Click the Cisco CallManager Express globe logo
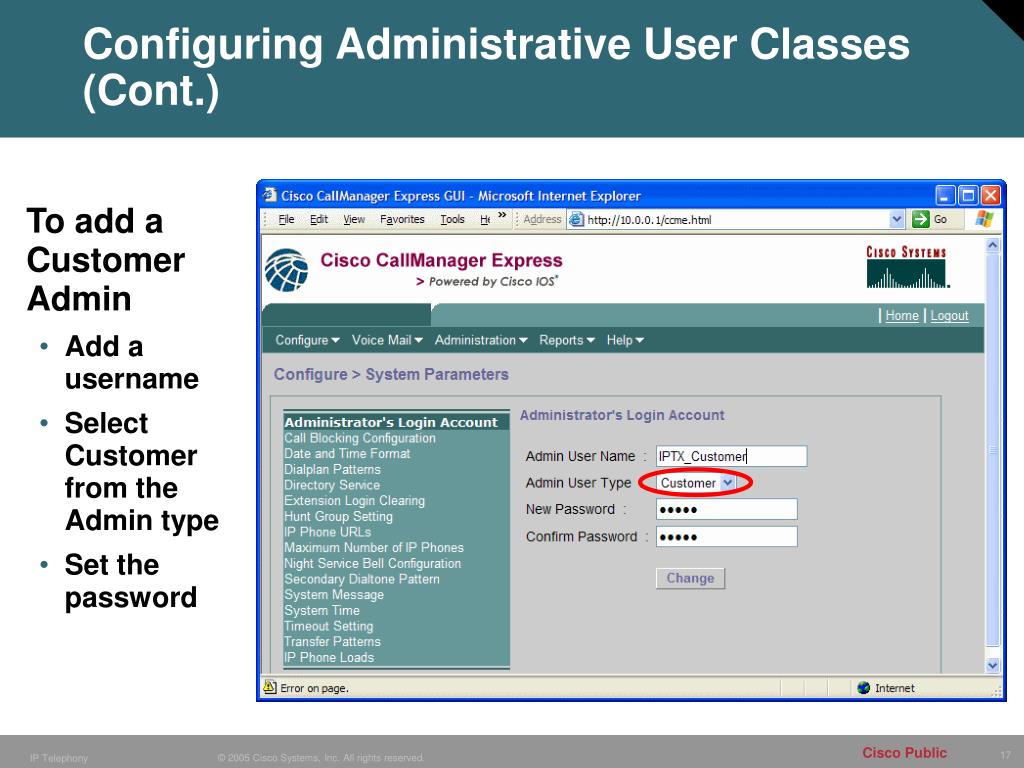The image size is (1024, 768). (287, 270)
